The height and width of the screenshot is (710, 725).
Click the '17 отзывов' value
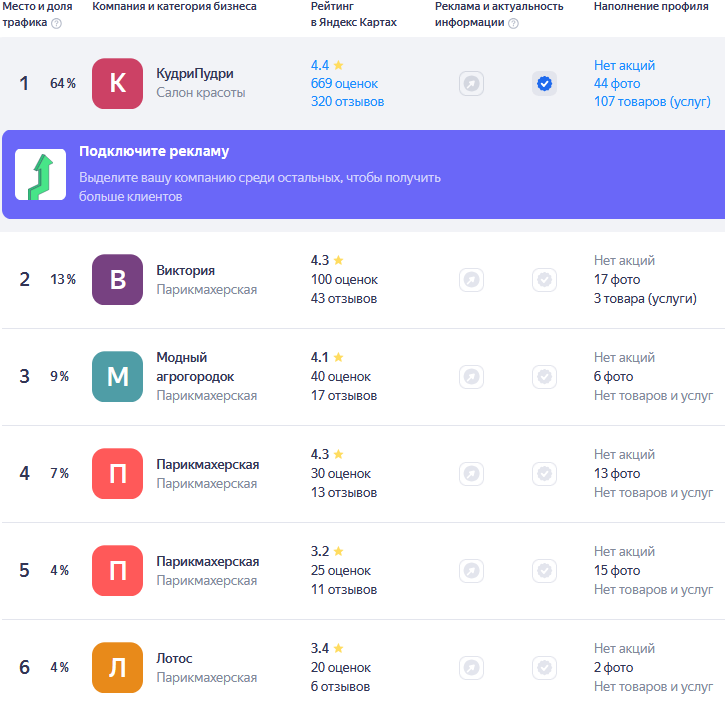tap(344, 396)
